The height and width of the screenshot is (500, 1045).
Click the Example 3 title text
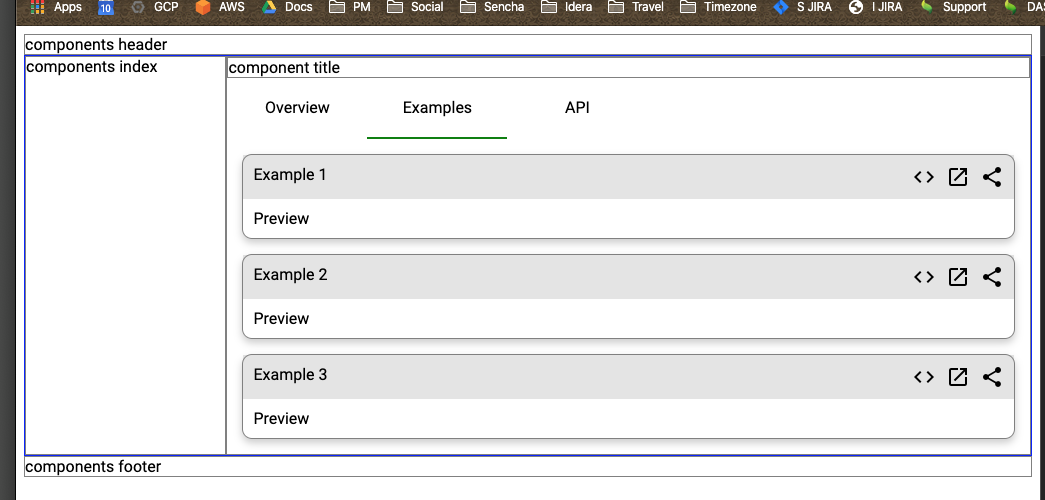291,375
